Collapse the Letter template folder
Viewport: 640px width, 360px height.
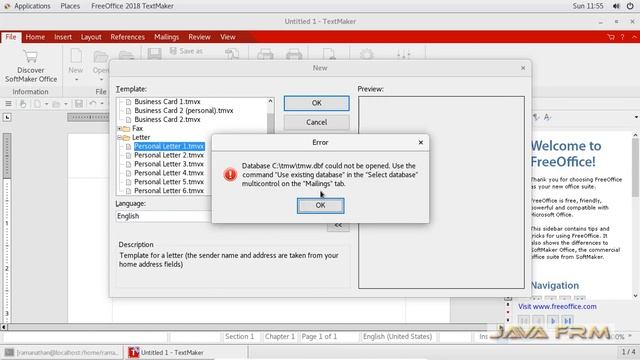point(120,138)
